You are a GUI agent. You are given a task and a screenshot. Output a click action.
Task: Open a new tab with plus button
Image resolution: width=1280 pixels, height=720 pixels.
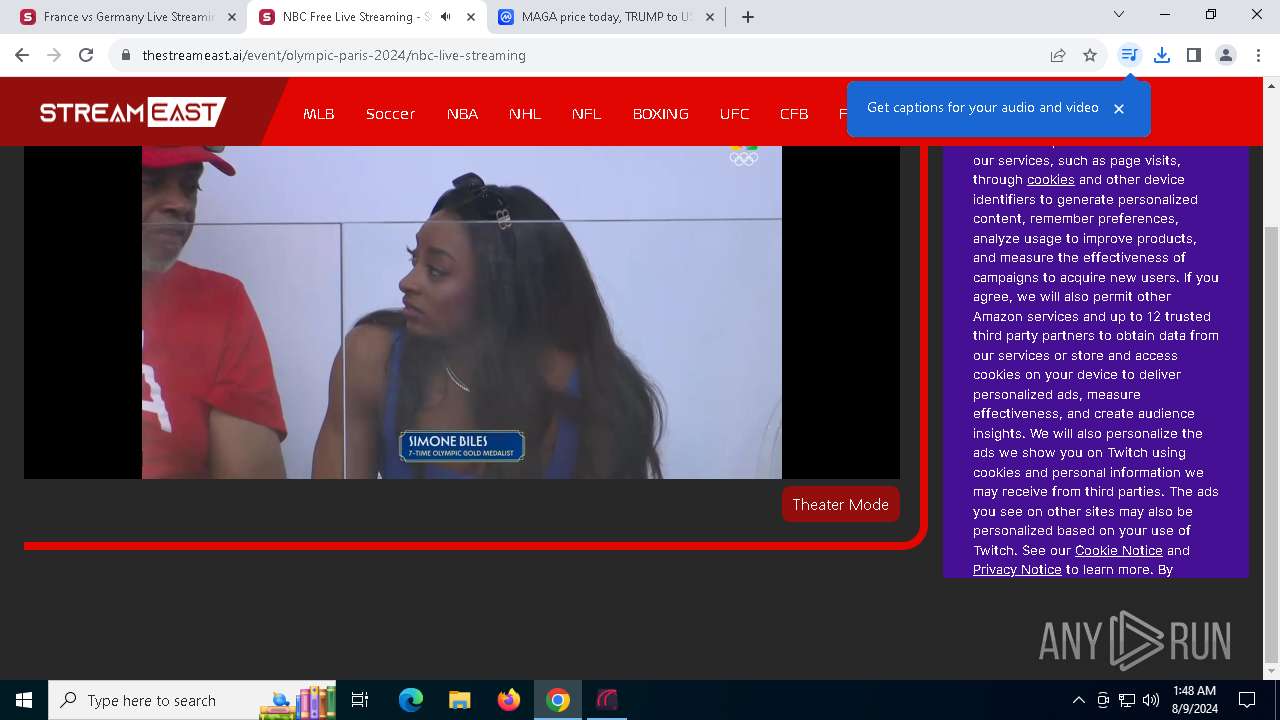(x=748, y=17)
